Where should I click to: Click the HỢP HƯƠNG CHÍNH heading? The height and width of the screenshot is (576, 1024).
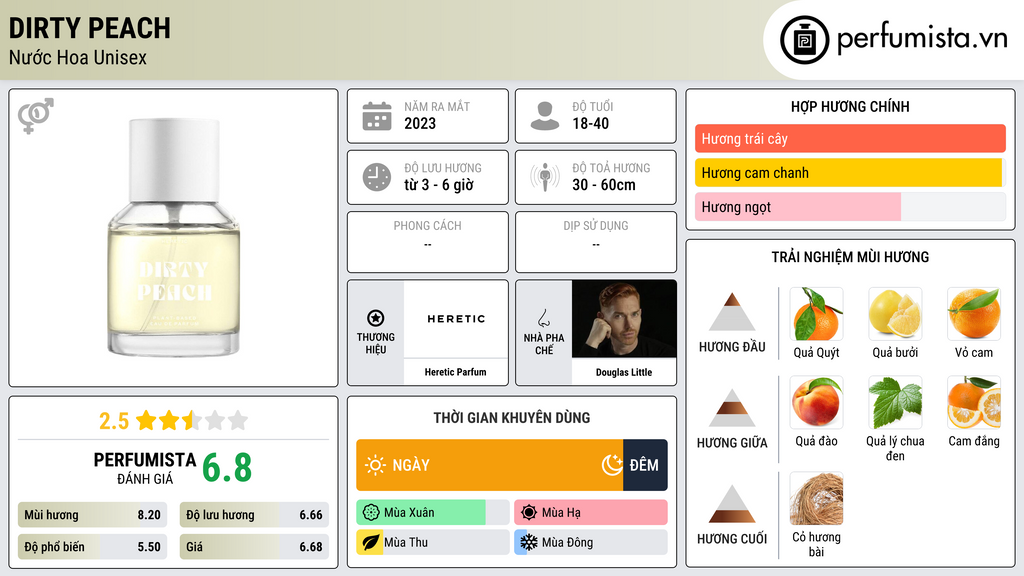850,106
